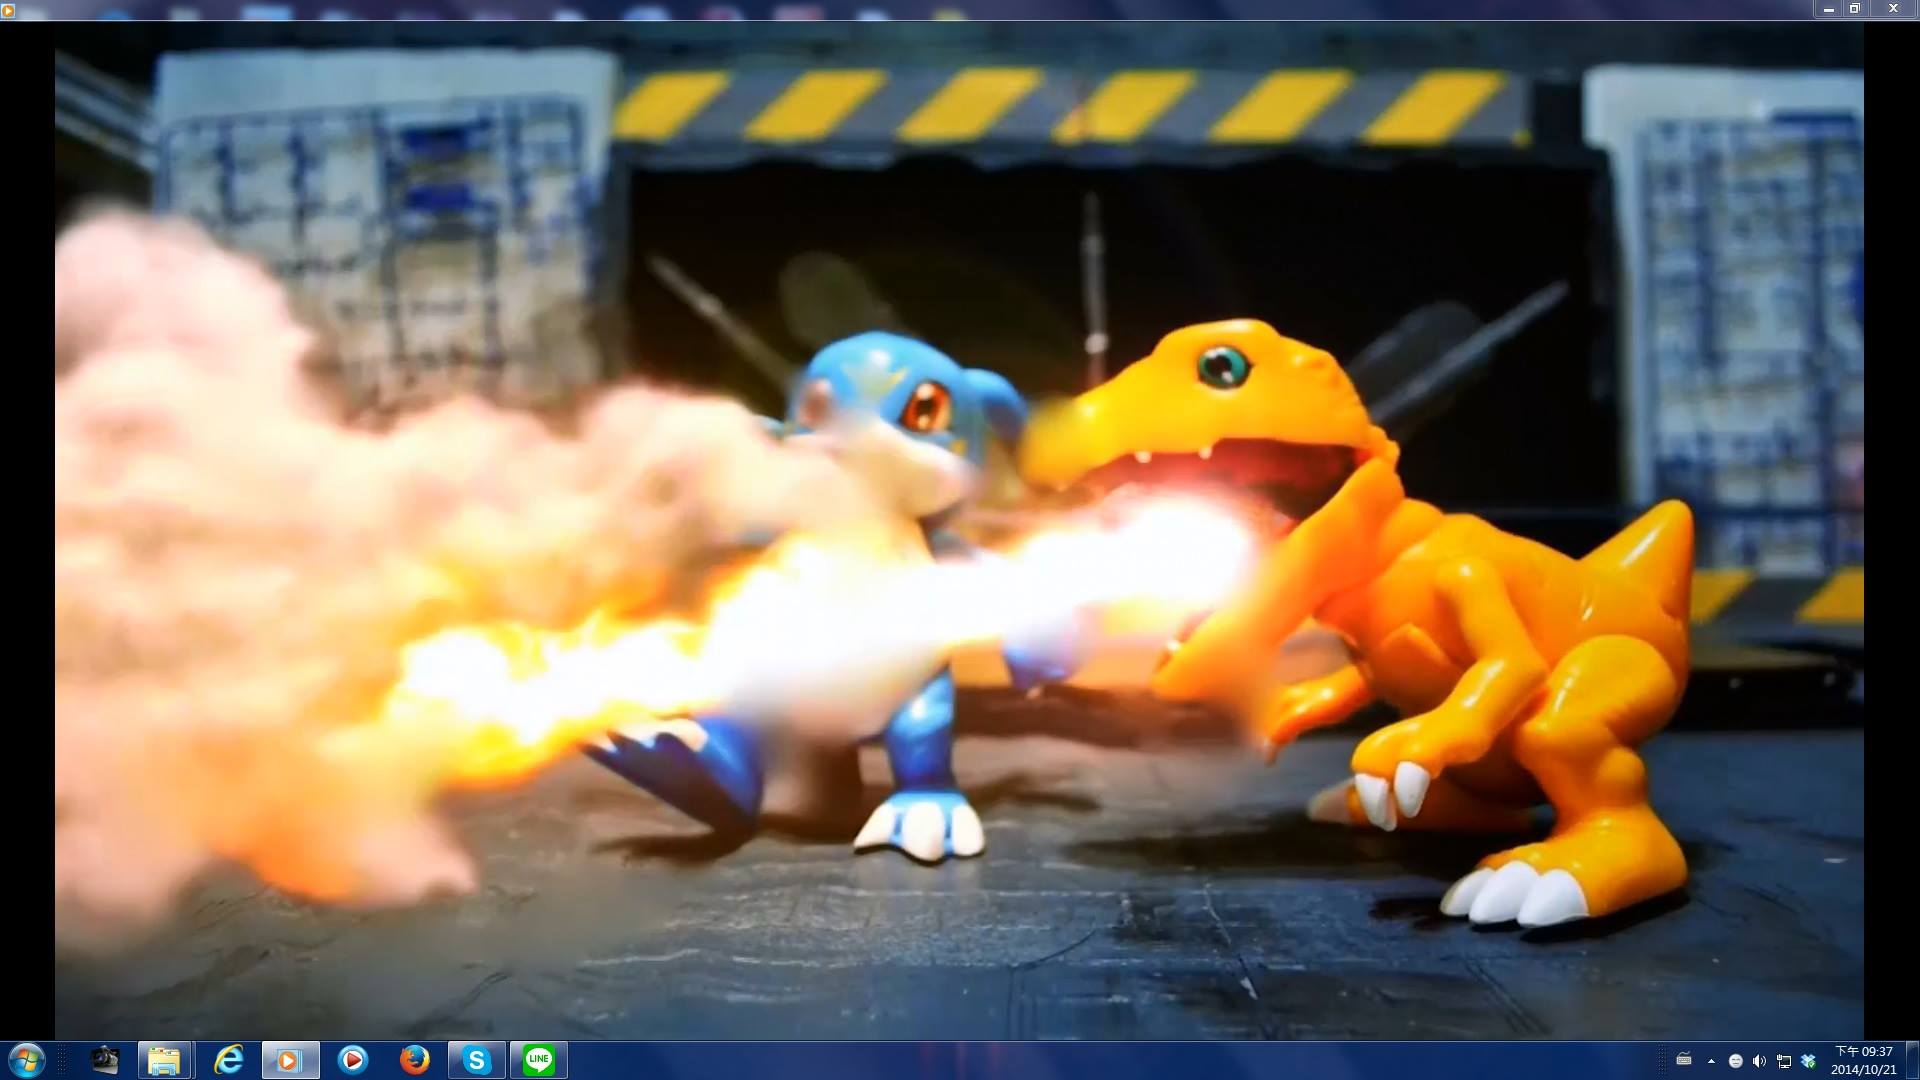The image size is (1920, 1080).
Task: Launch Internet Explorer from the taskbar
Action: pos(229,1060)
